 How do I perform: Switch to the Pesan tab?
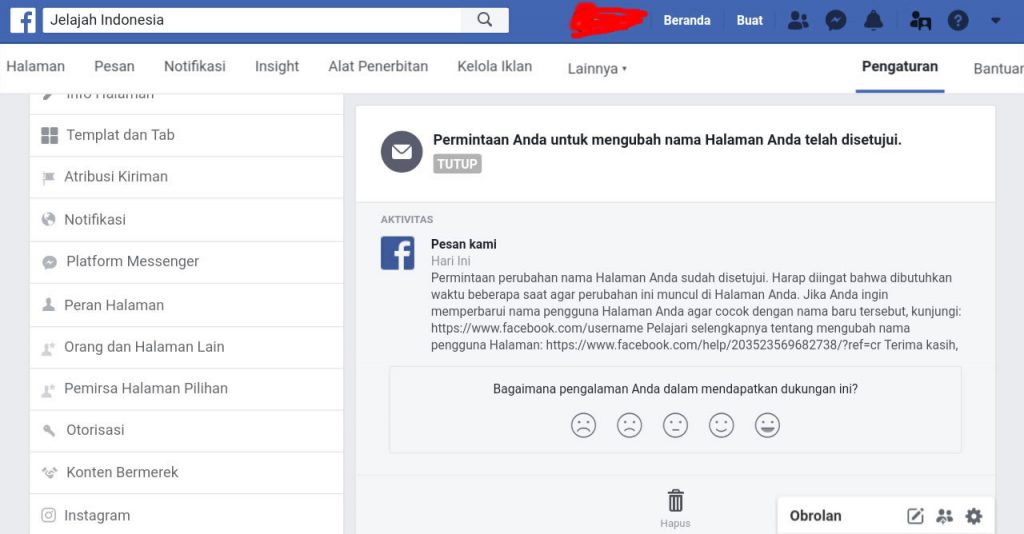point(114,66)
